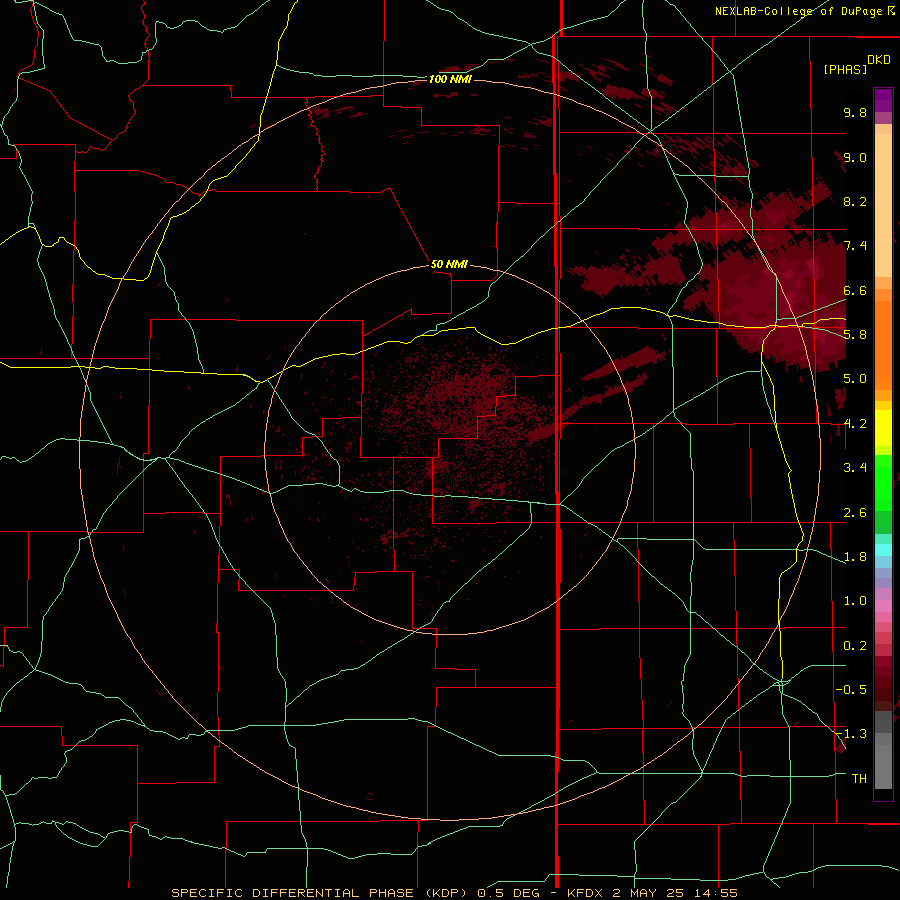Click the 5.8 scale value

pos(855,335)
